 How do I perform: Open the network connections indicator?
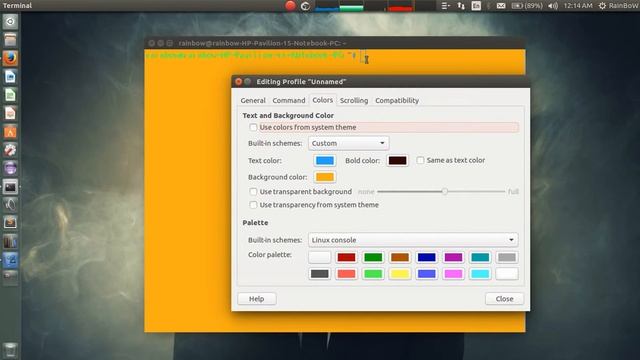point(461,6)
